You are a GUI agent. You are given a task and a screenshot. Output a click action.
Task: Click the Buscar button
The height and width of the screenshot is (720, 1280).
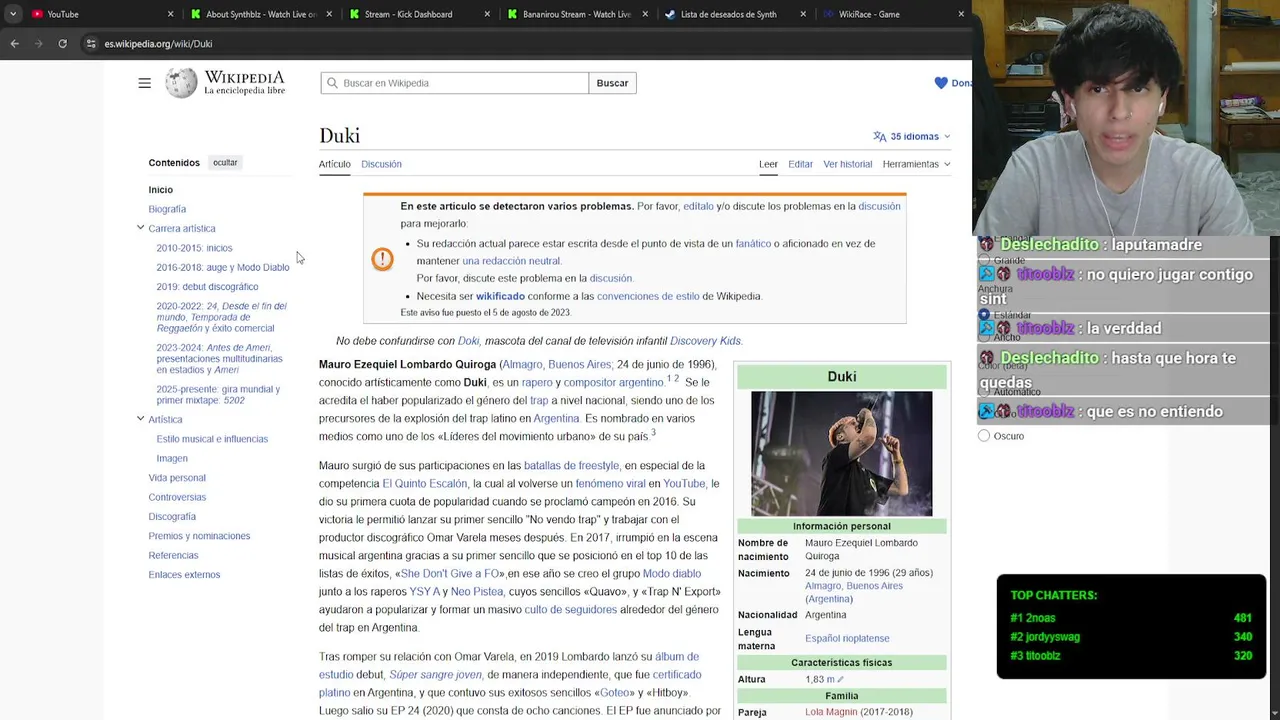(612, 83)
